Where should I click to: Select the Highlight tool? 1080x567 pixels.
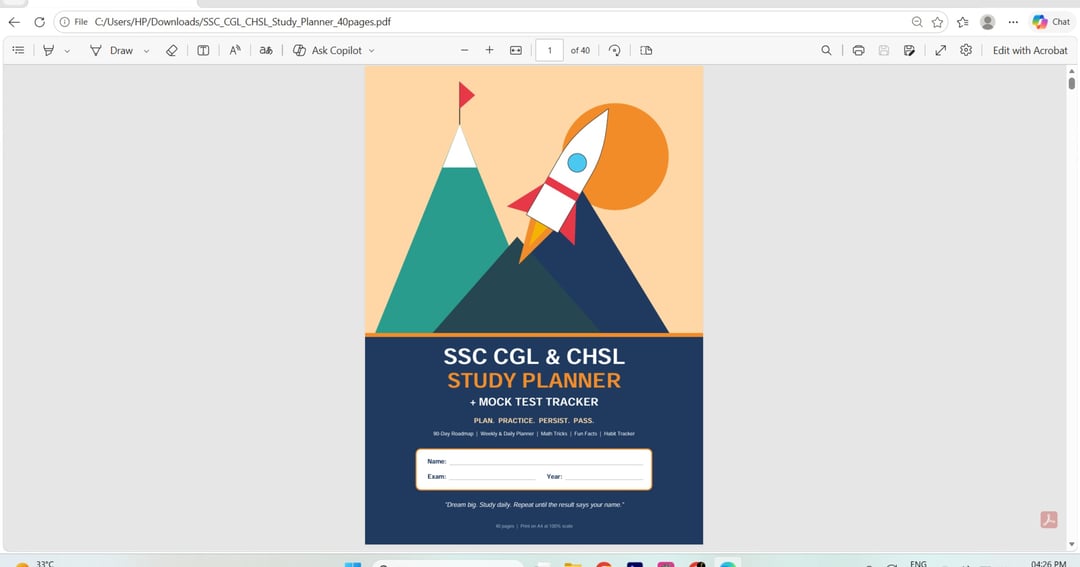(48, 50)
